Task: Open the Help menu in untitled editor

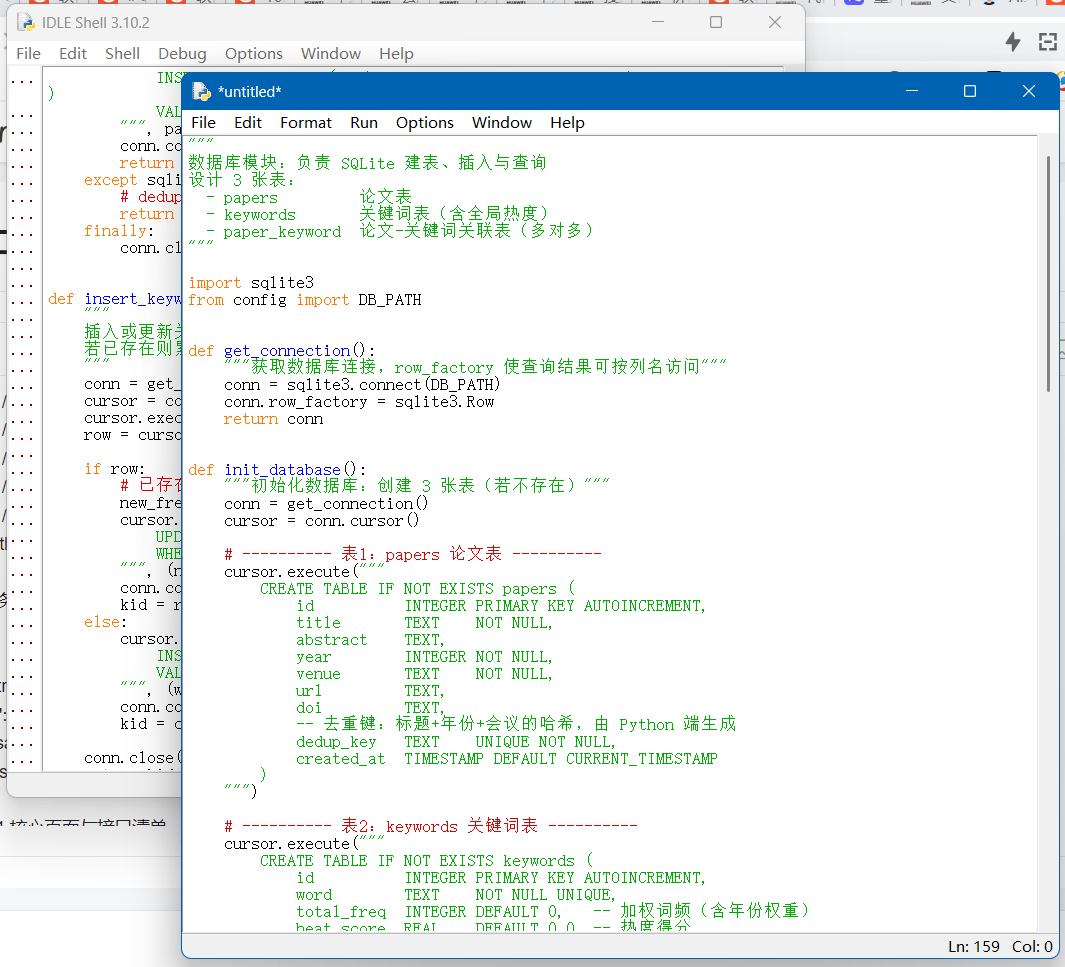Action: [567, 123]
